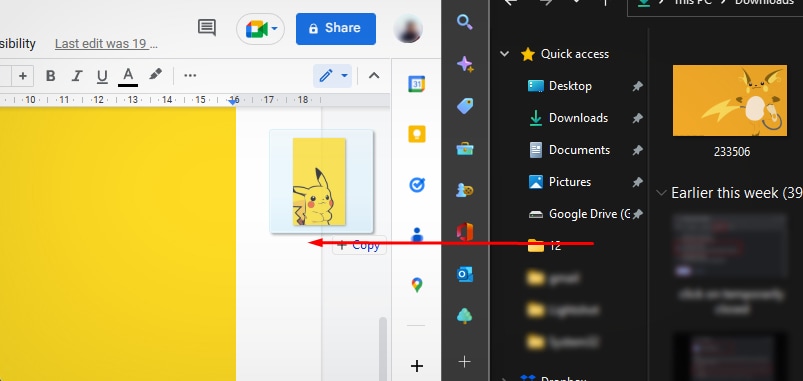Open Google Contacts side panel
The image size is (803, 381).
point(417,235)
